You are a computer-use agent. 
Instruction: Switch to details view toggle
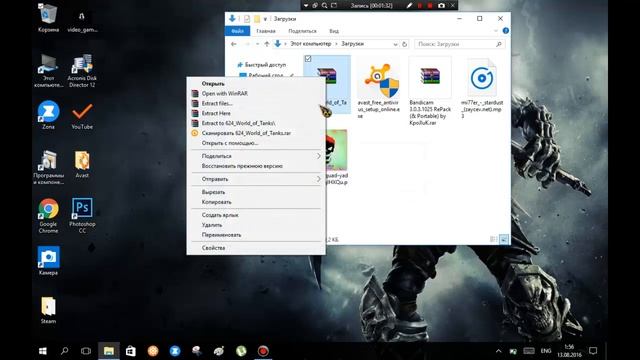point(493,239)
